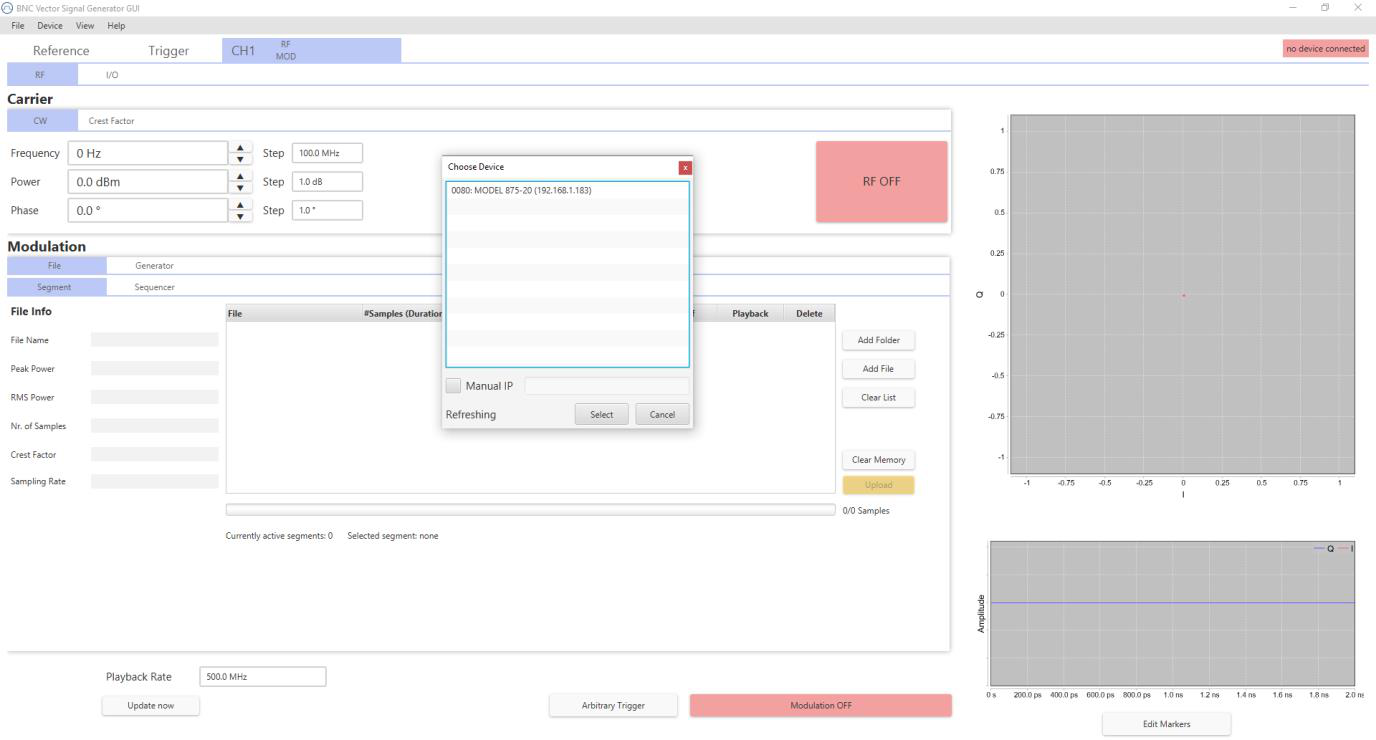The image size is (1376, 740).
Task: Click the Add Folder button
Action: pos(878,340)
